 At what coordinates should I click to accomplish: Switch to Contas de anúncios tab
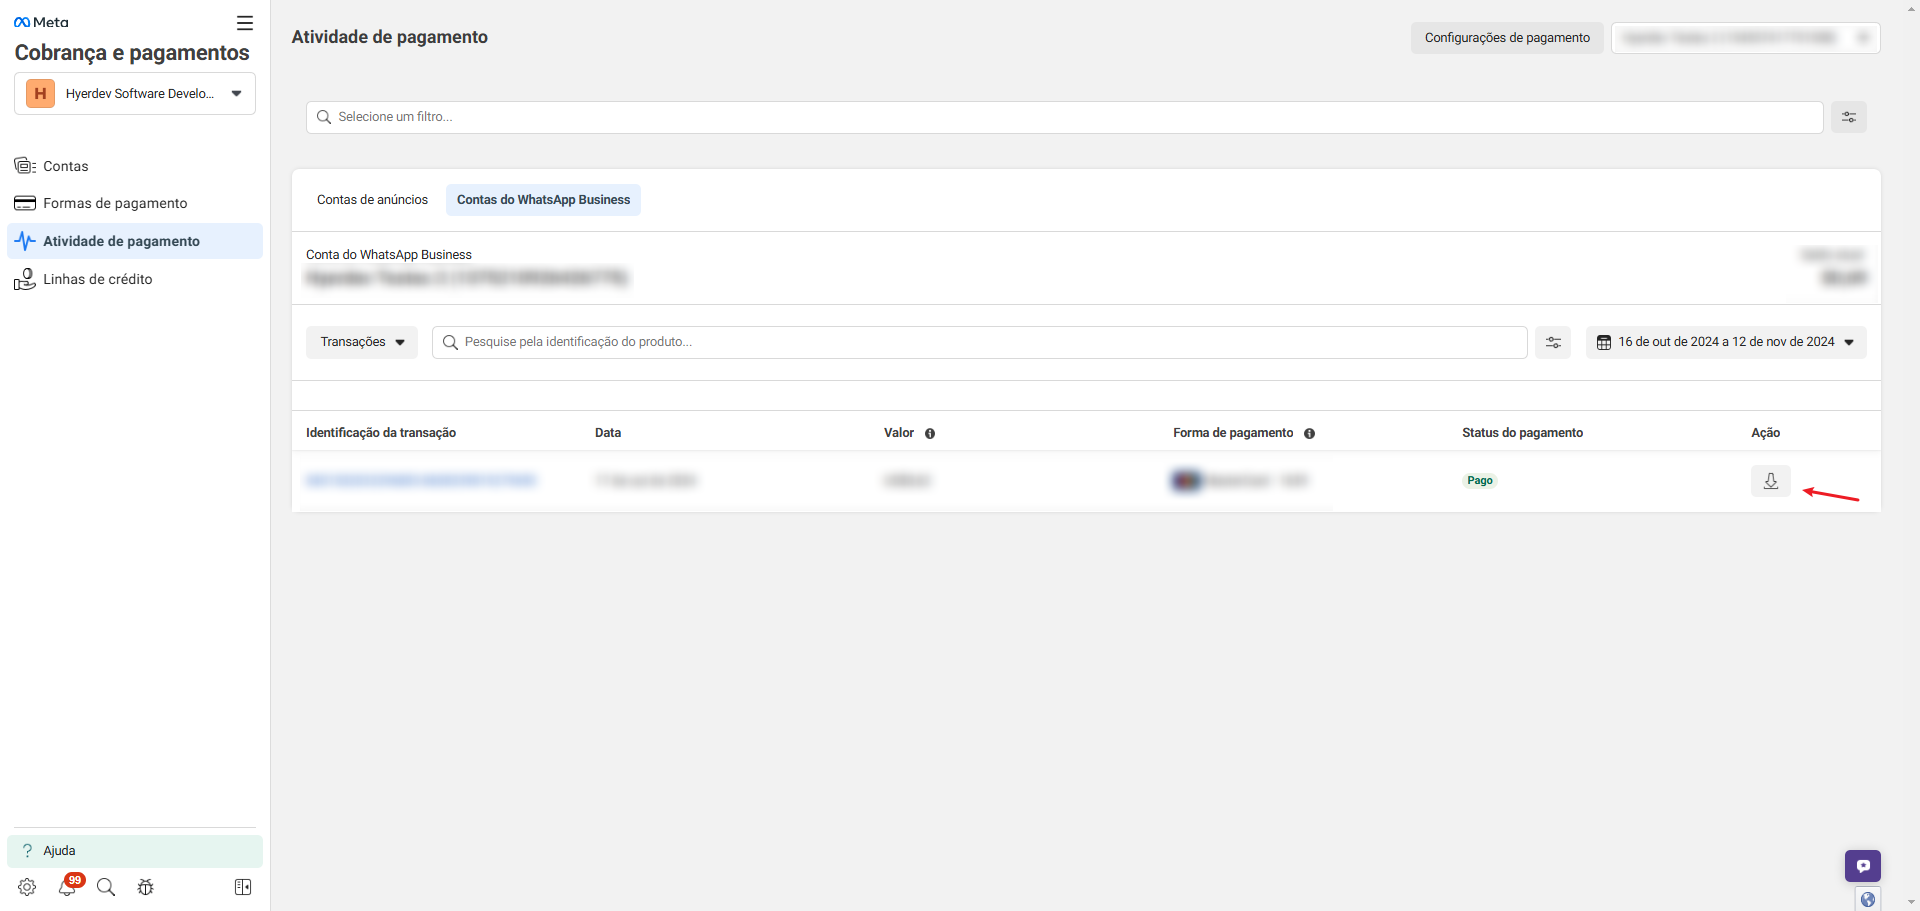pyautogui.click(x=372, y=200)
